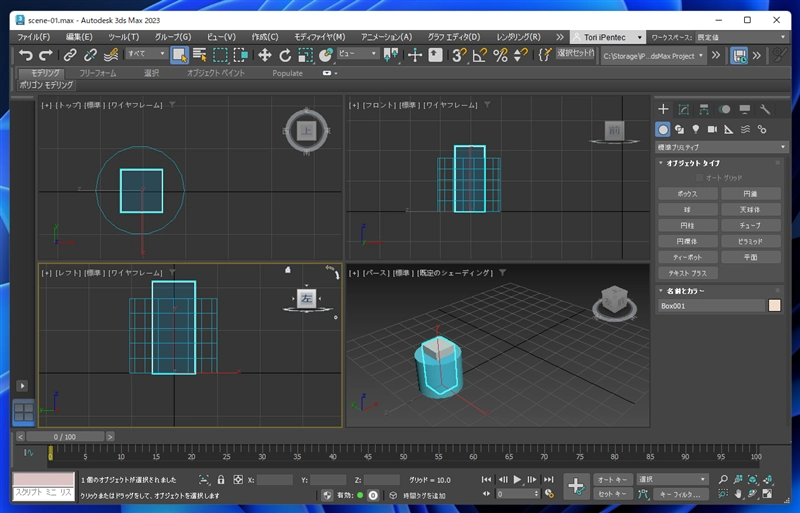Click the Box001 object name field
This screenshot has height=513, width=800.
(711, 306)
